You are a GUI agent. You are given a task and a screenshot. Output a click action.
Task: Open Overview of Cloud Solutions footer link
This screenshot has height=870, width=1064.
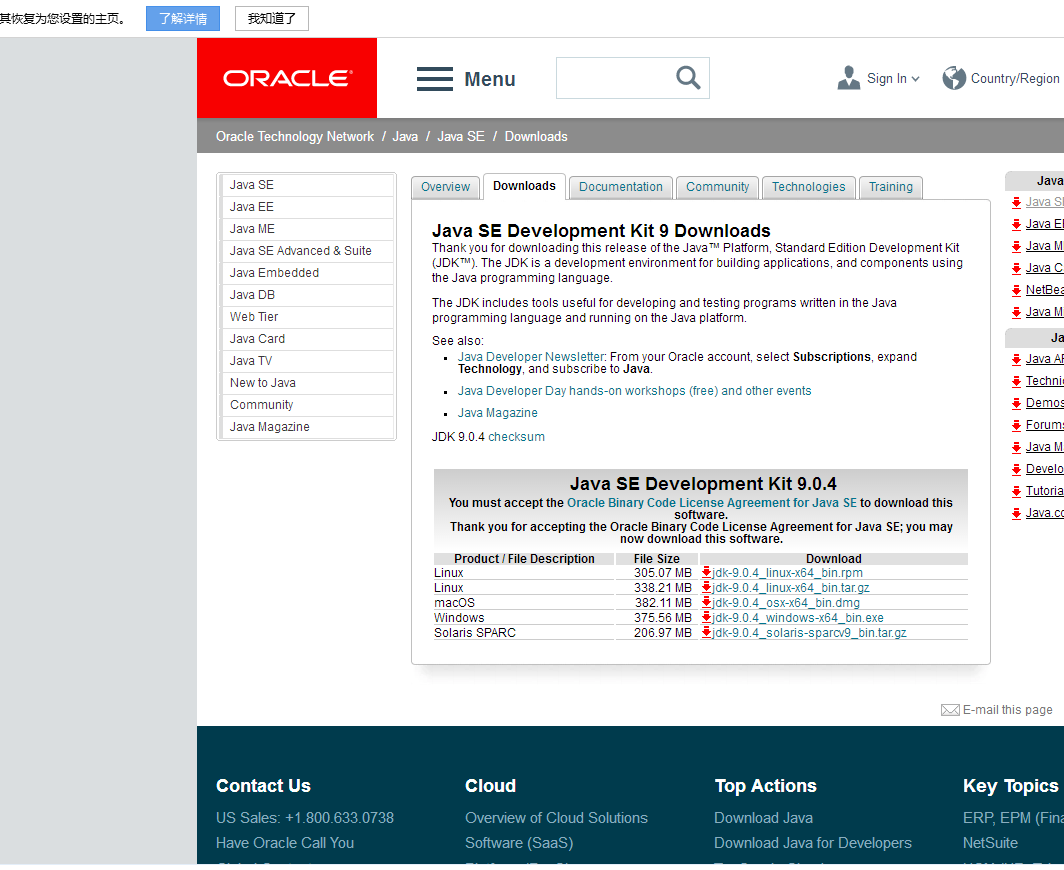556,818
